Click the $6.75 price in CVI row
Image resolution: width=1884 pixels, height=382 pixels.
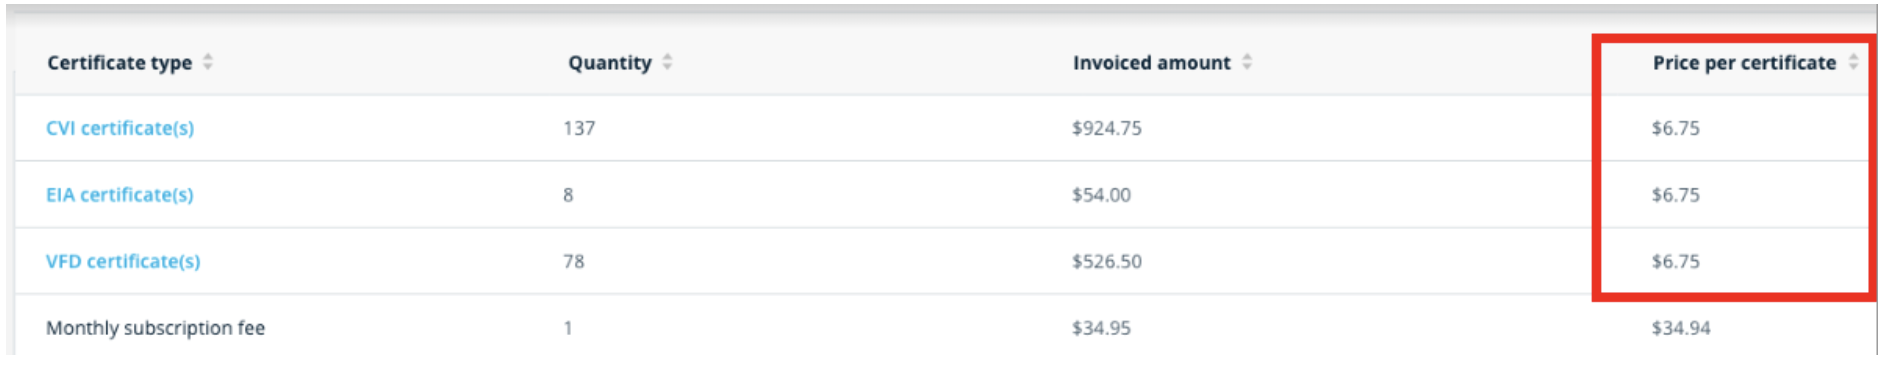(x=1676, y=128)
